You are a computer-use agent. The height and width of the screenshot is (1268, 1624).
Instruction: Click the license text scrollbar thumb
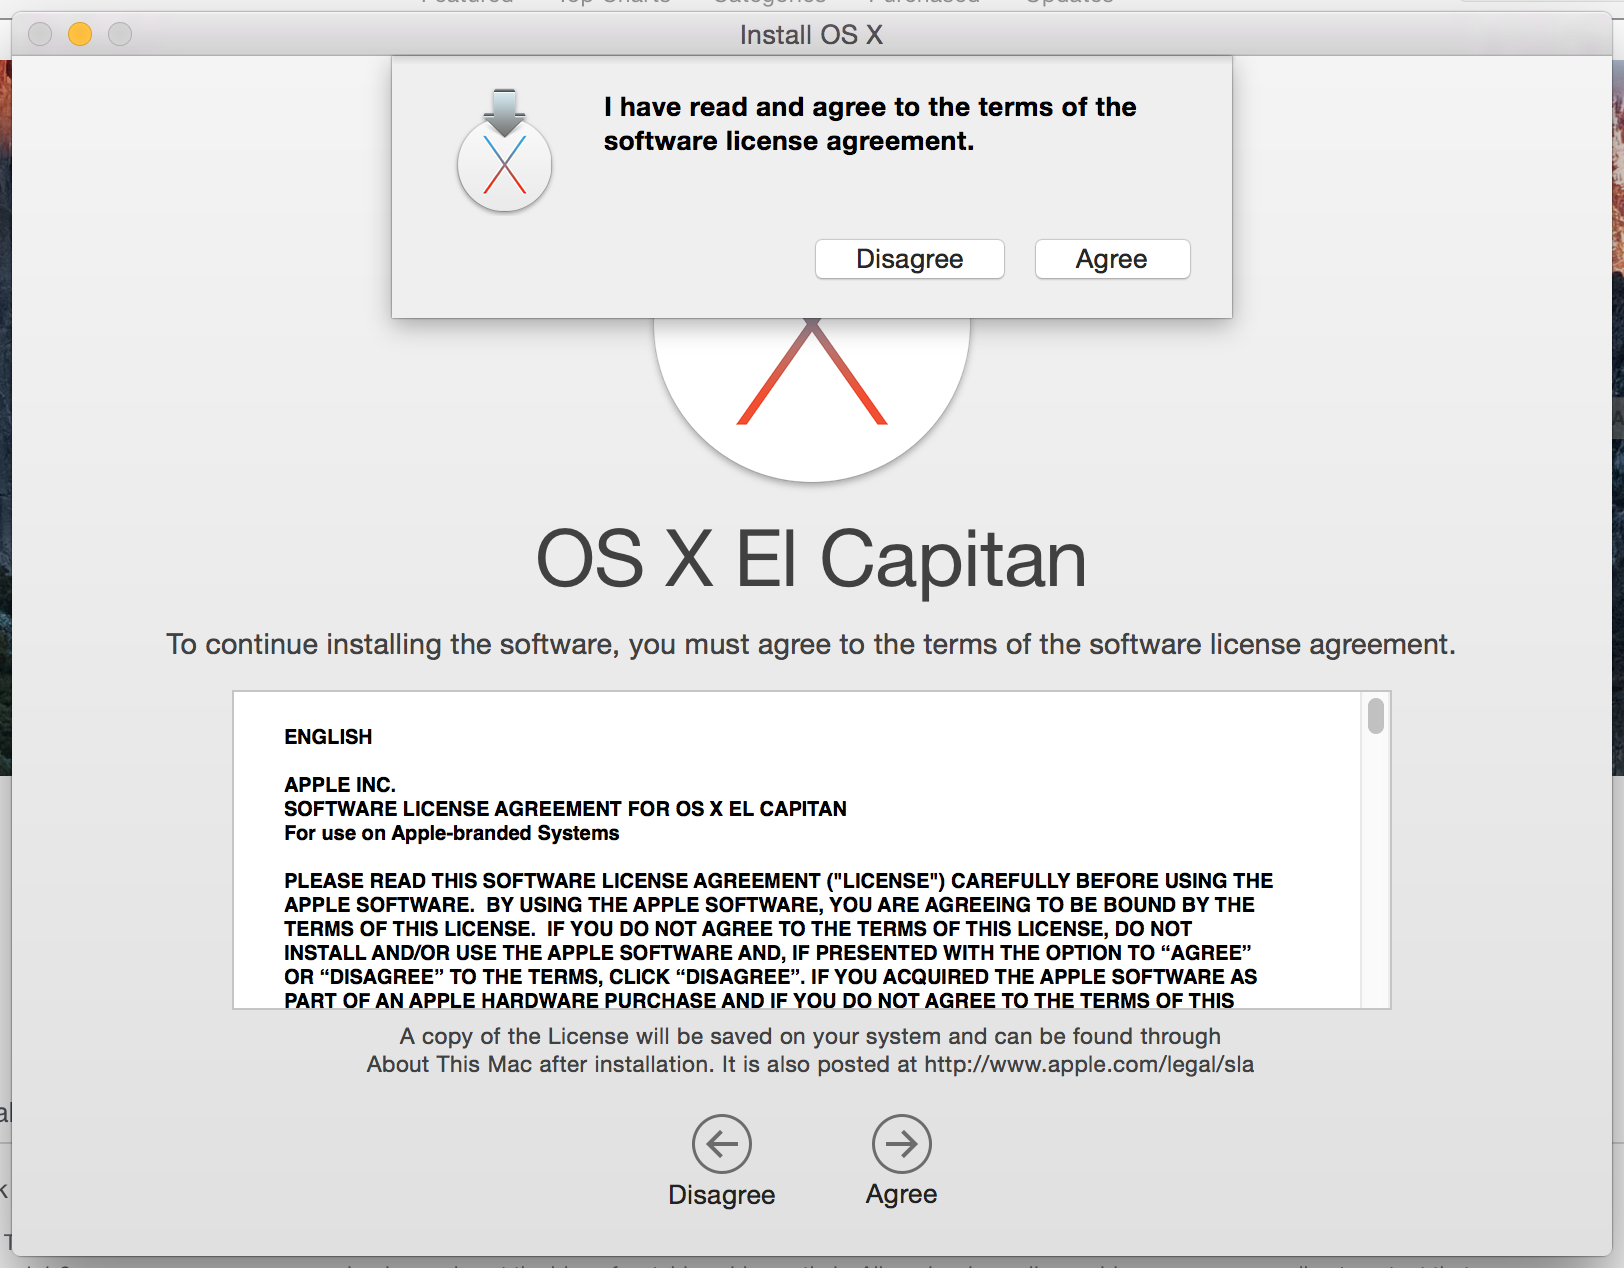coord(1376,716)
